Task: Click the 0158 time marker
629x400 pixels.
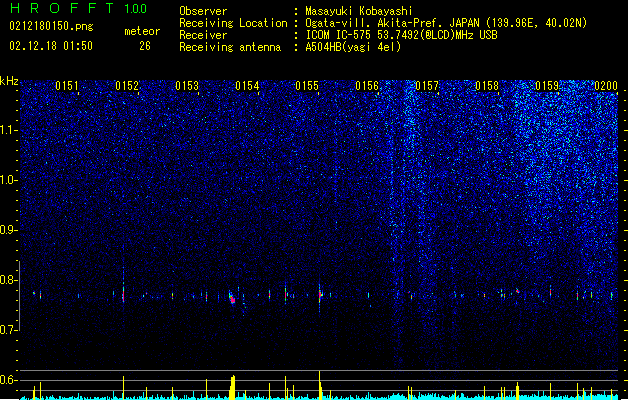Action: pos(487,86)
